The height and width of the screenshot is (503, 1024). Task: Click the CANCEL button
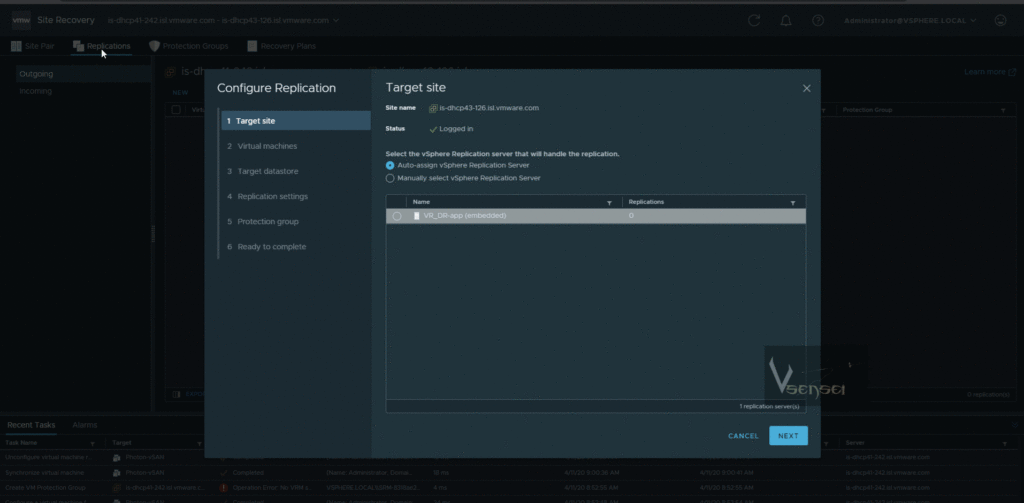coord(743,436)
